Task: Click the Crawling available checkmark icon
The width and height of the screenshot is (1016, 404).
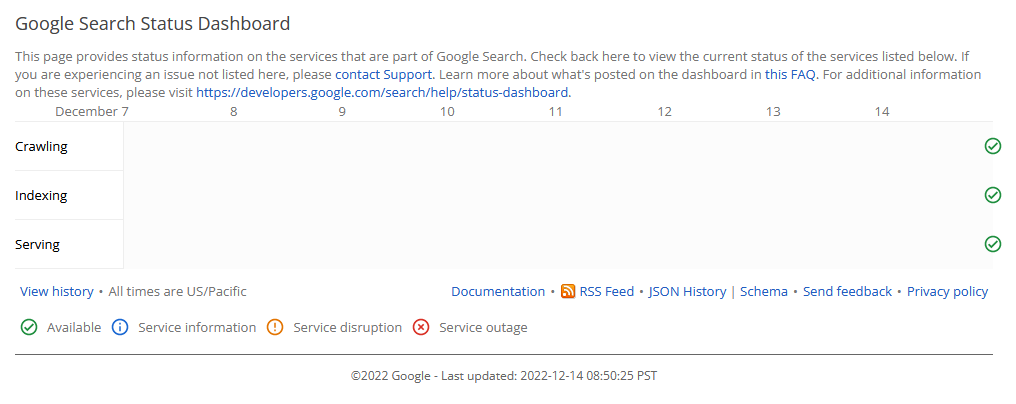Action: [x=993, y=147]
